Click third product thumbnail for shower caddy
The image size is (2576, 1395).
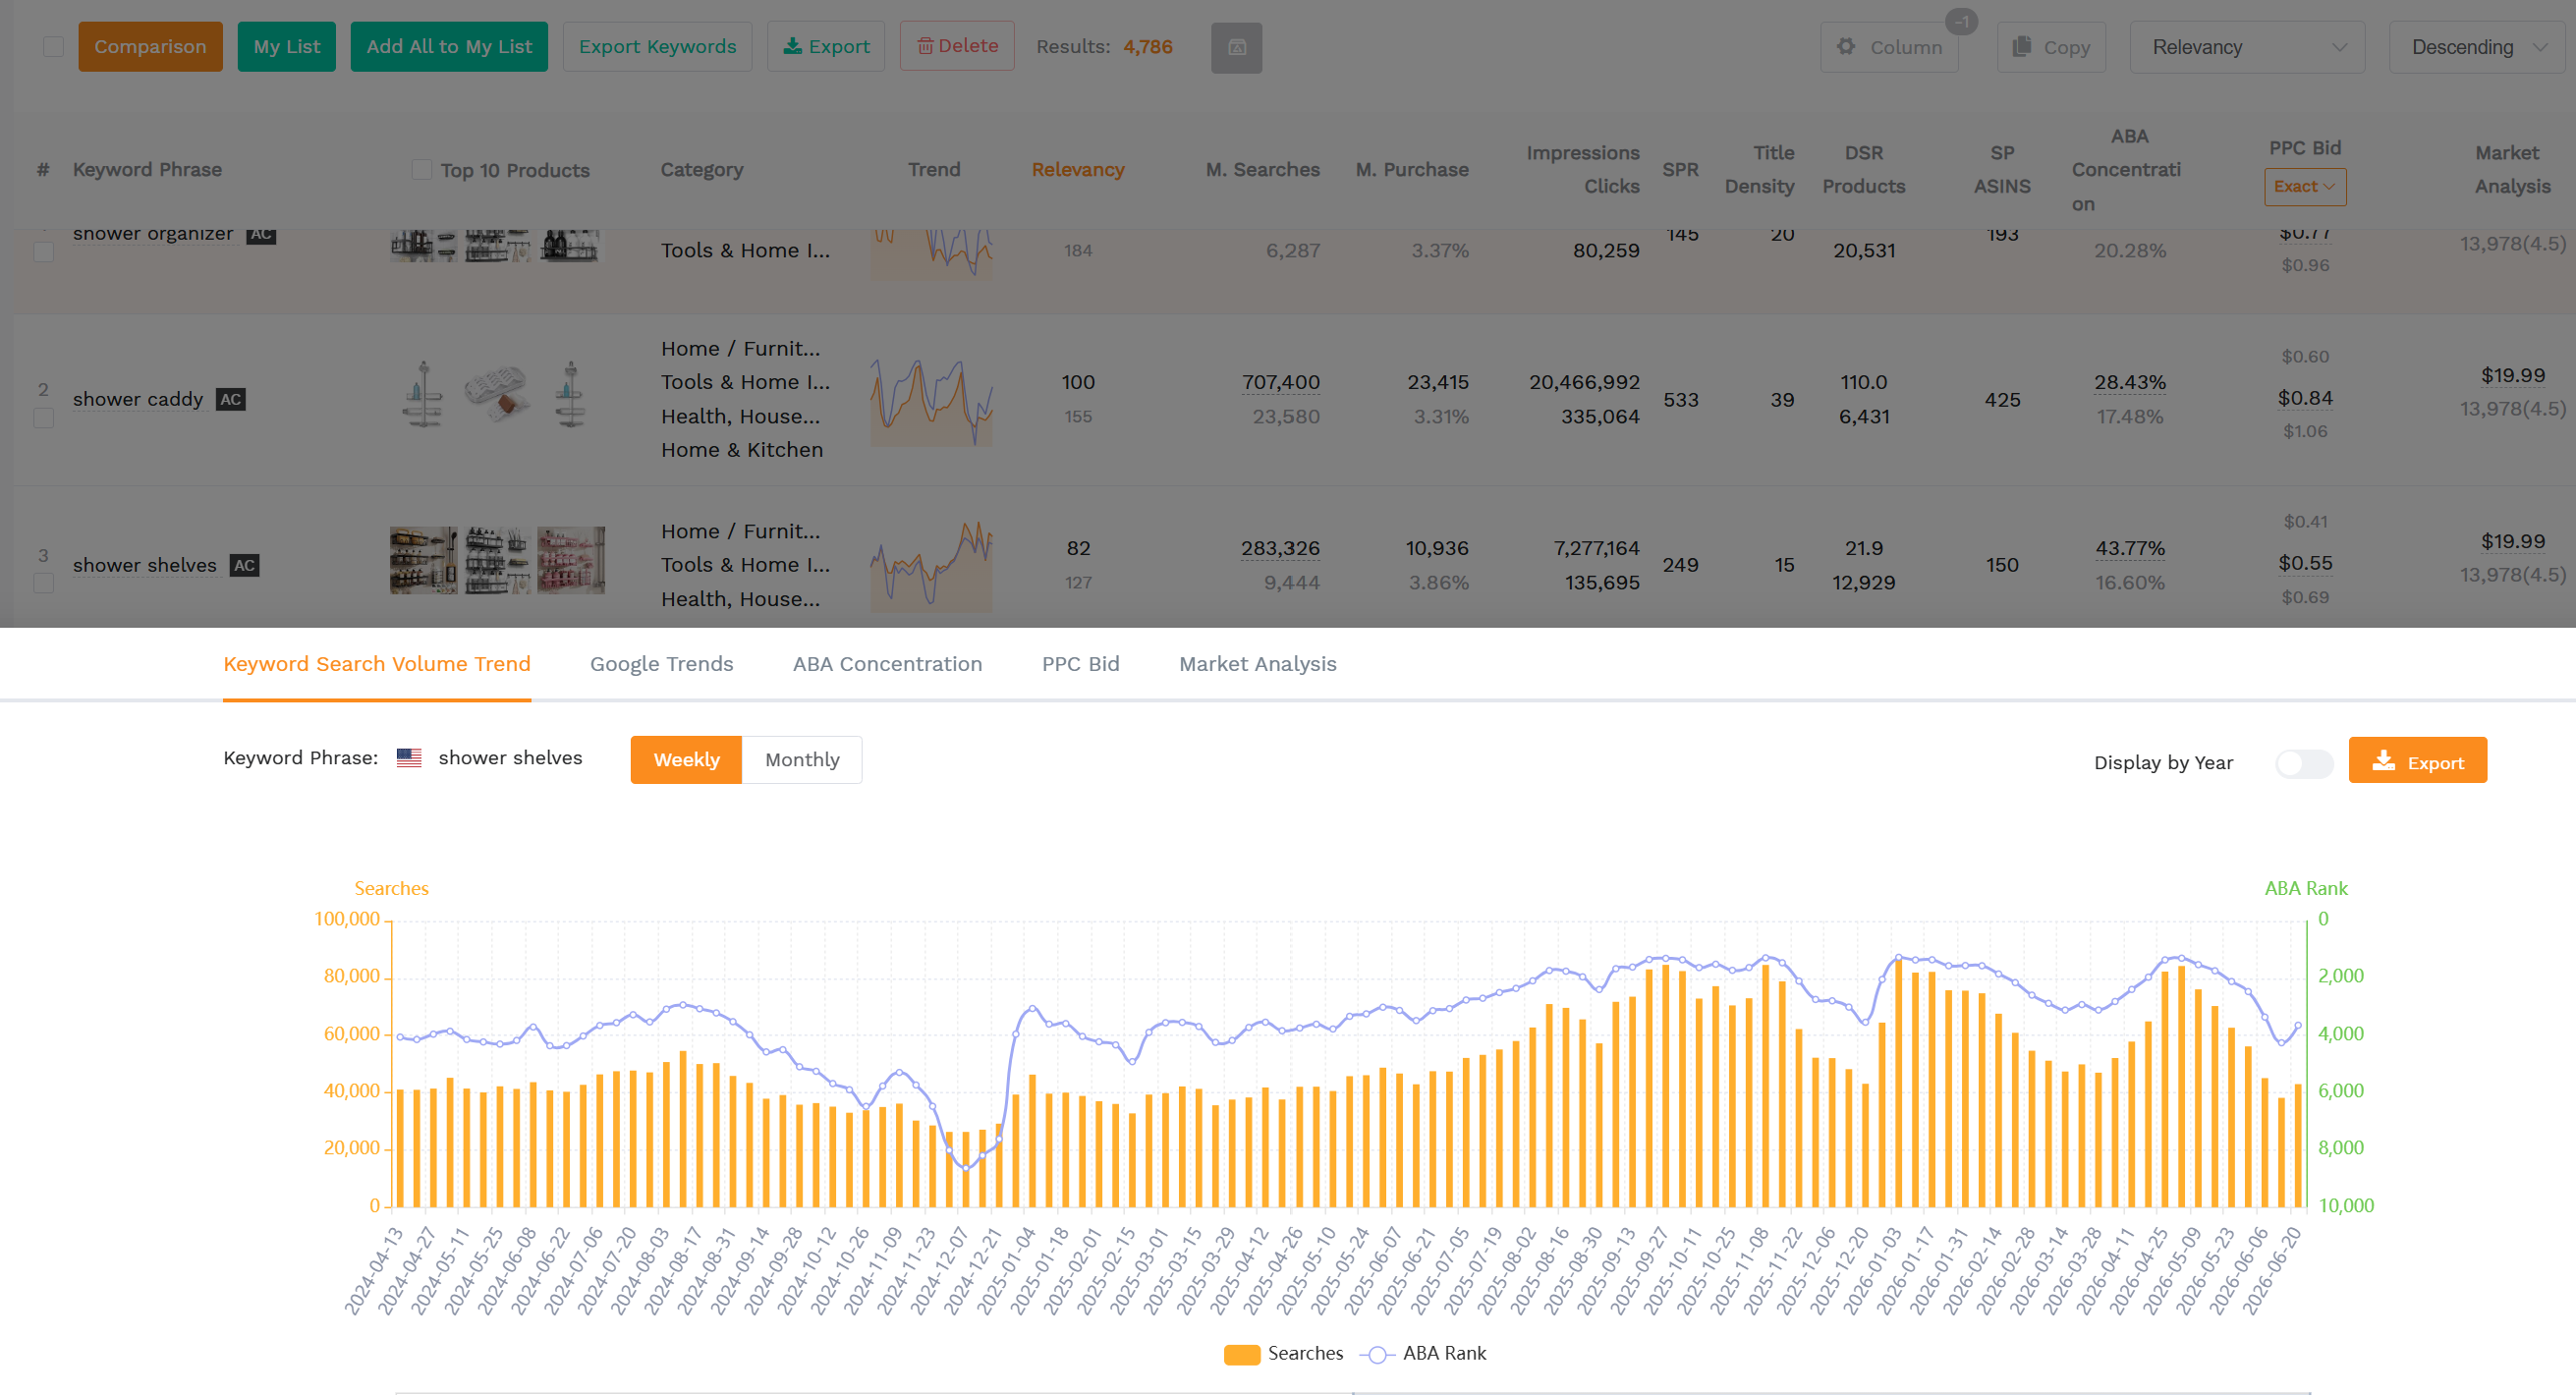pos(570,394)
